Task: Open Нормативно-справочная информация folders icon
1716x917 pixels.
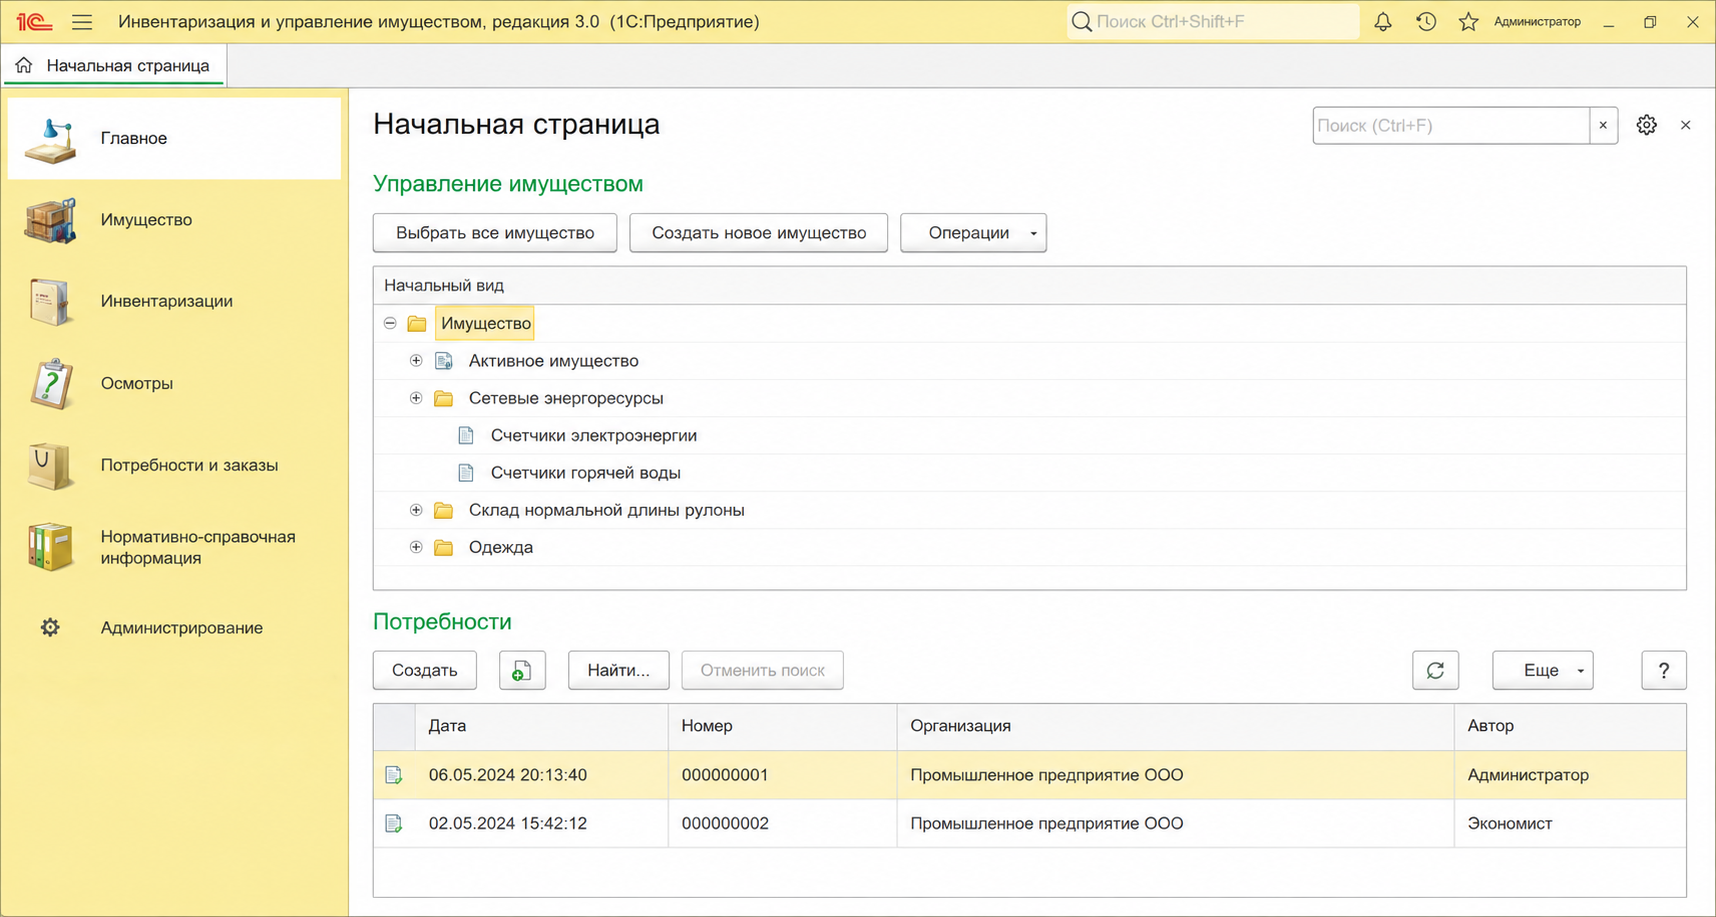Action: point(51,547)
